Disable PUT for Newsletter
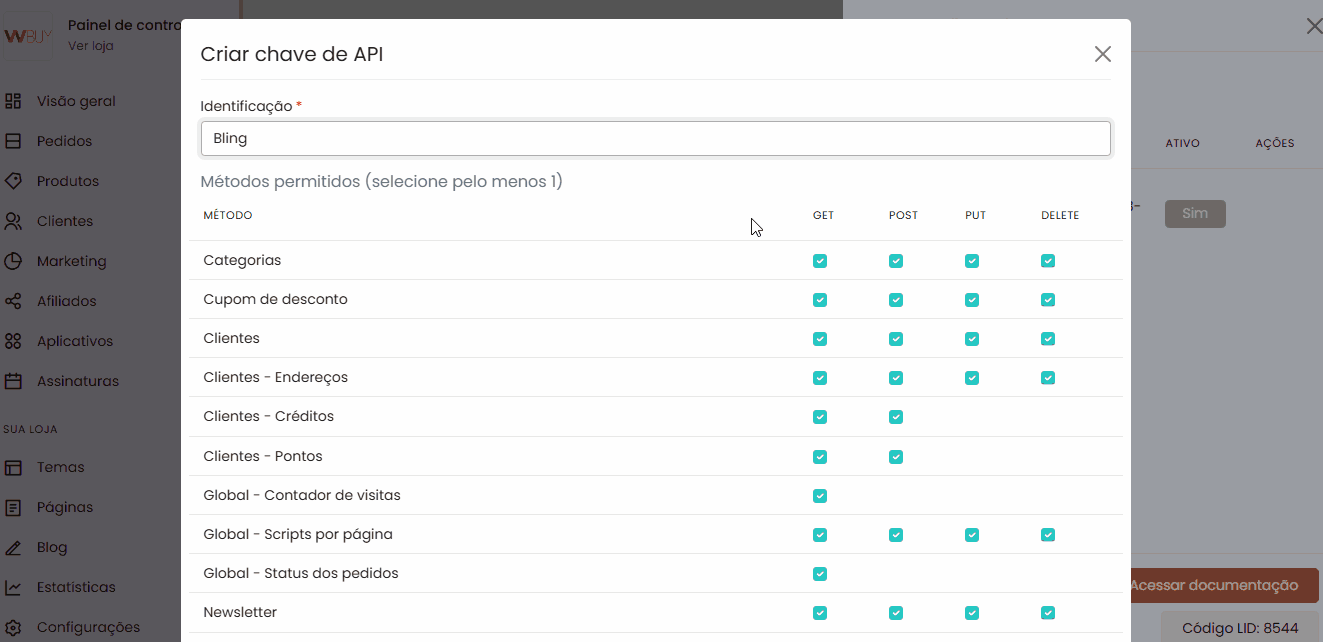The image size is (1323, 642). tap(972, 613)
